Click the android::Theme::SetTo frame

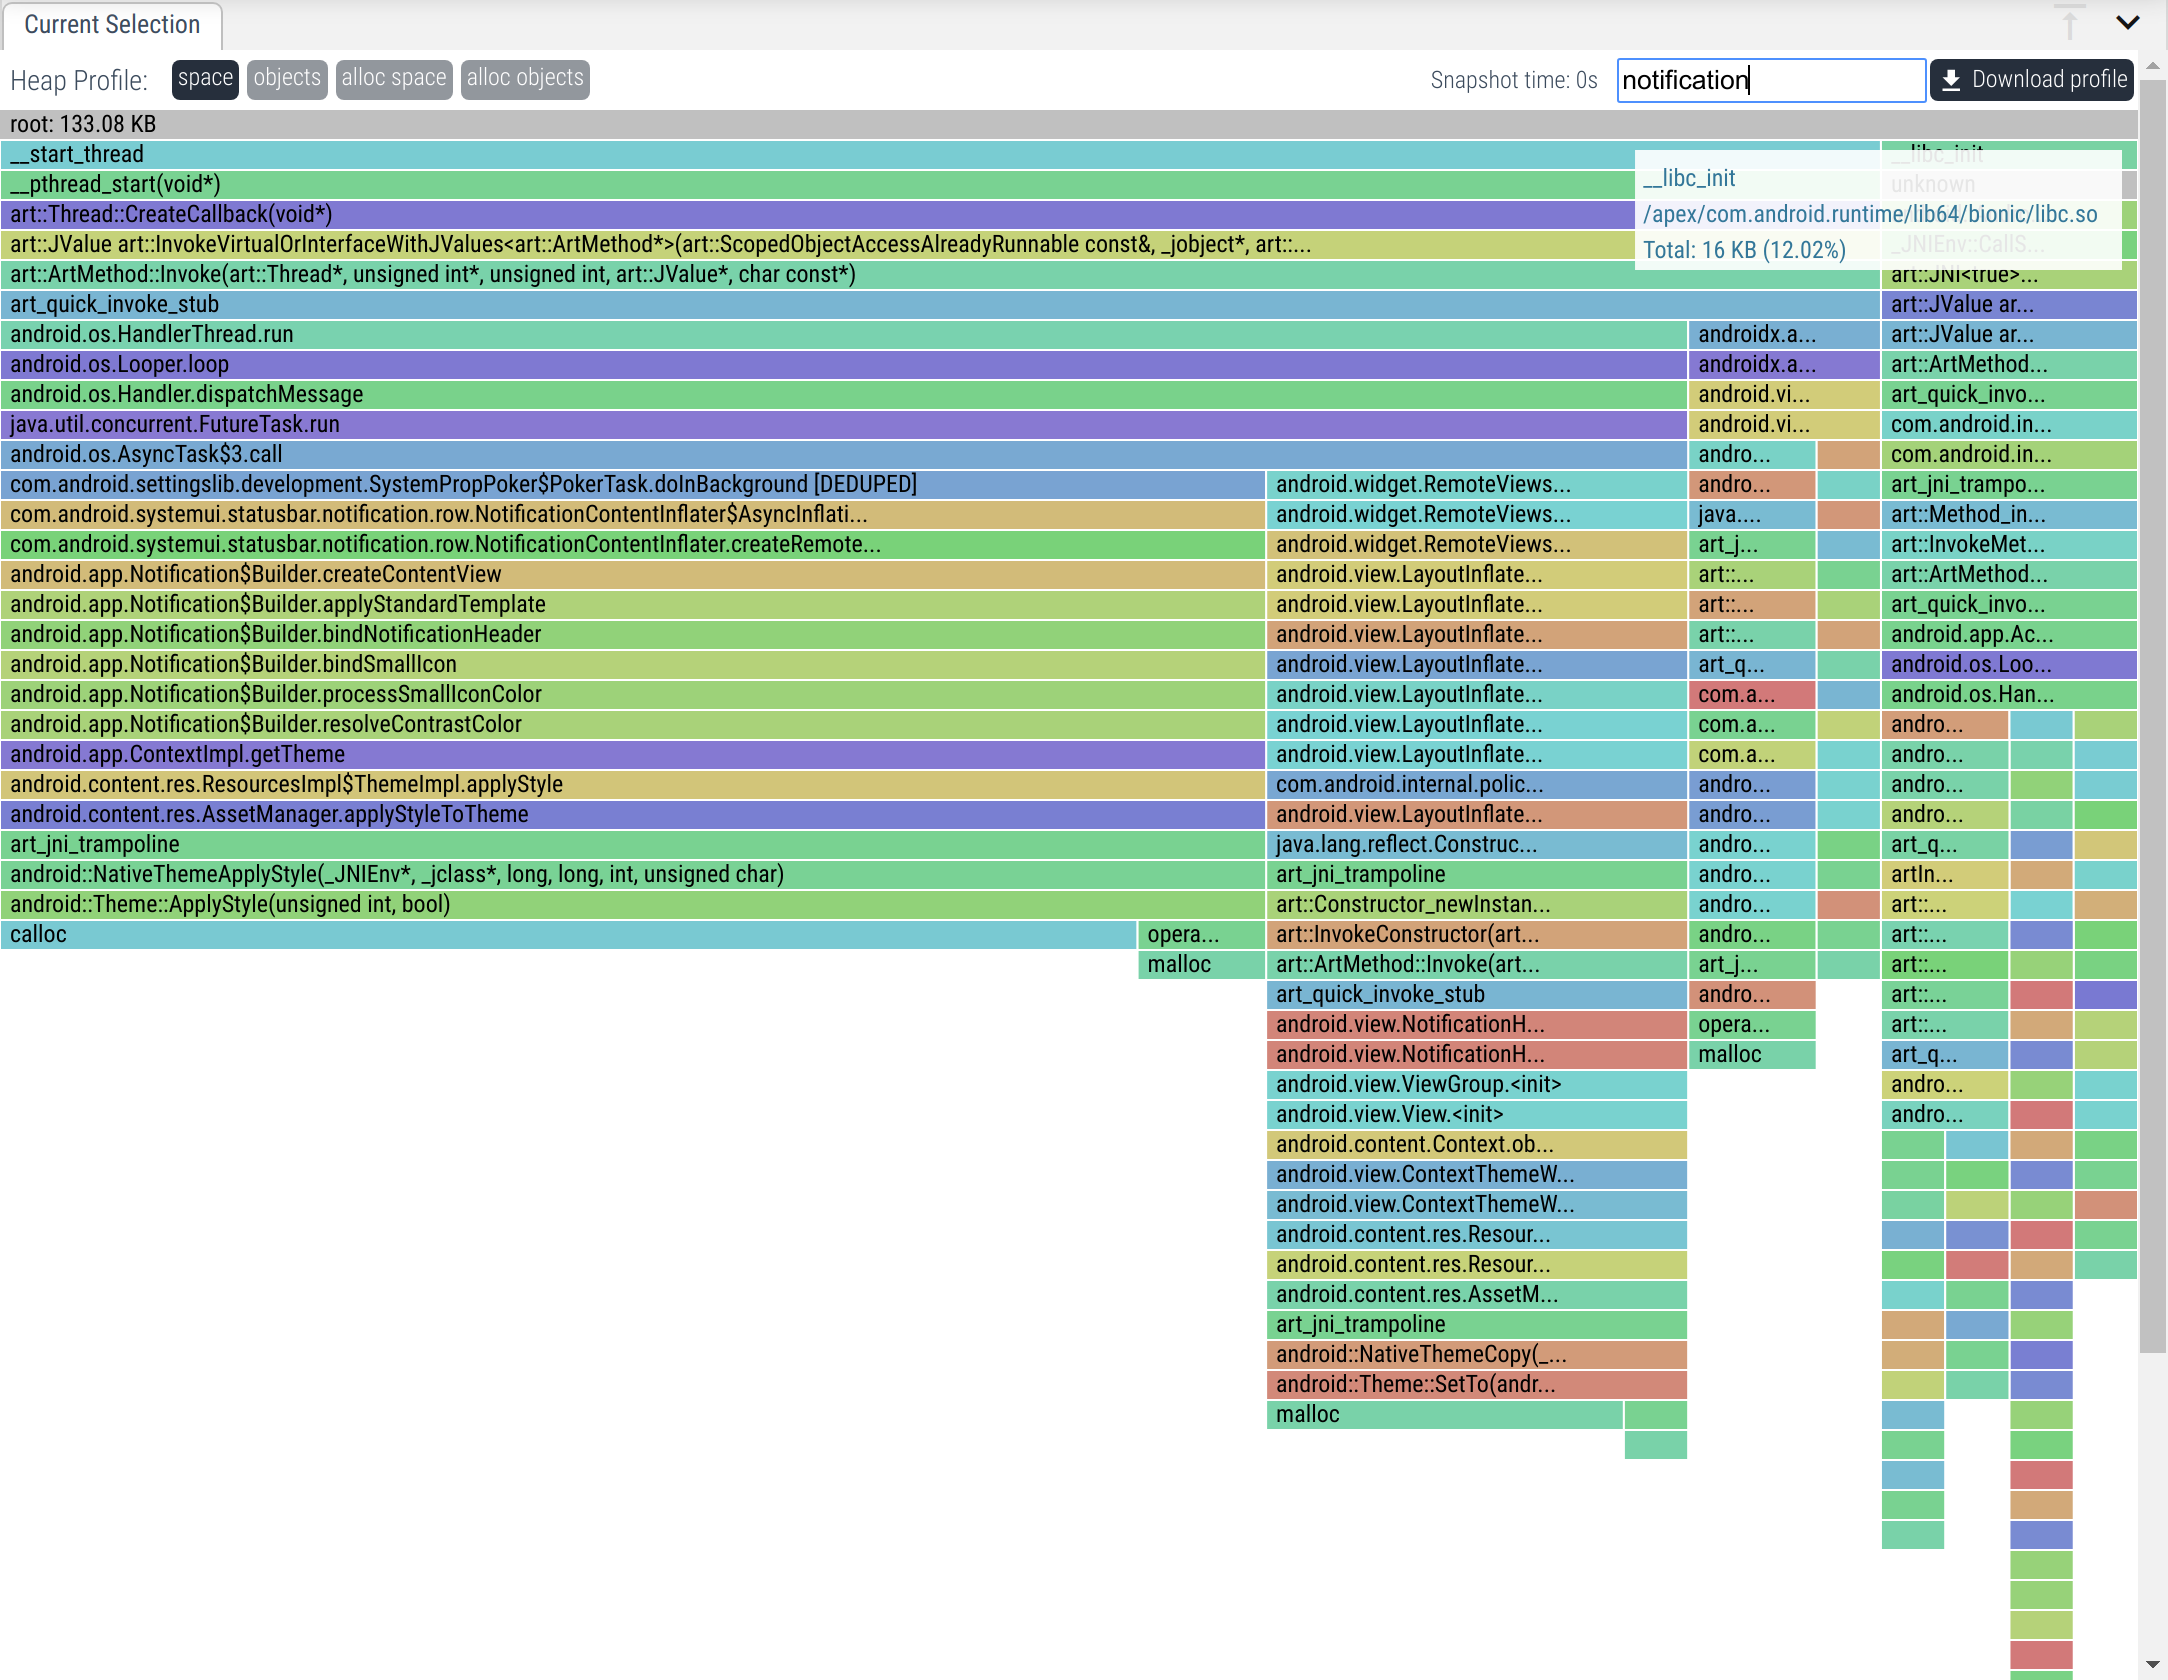(x=1475, y=1384)
